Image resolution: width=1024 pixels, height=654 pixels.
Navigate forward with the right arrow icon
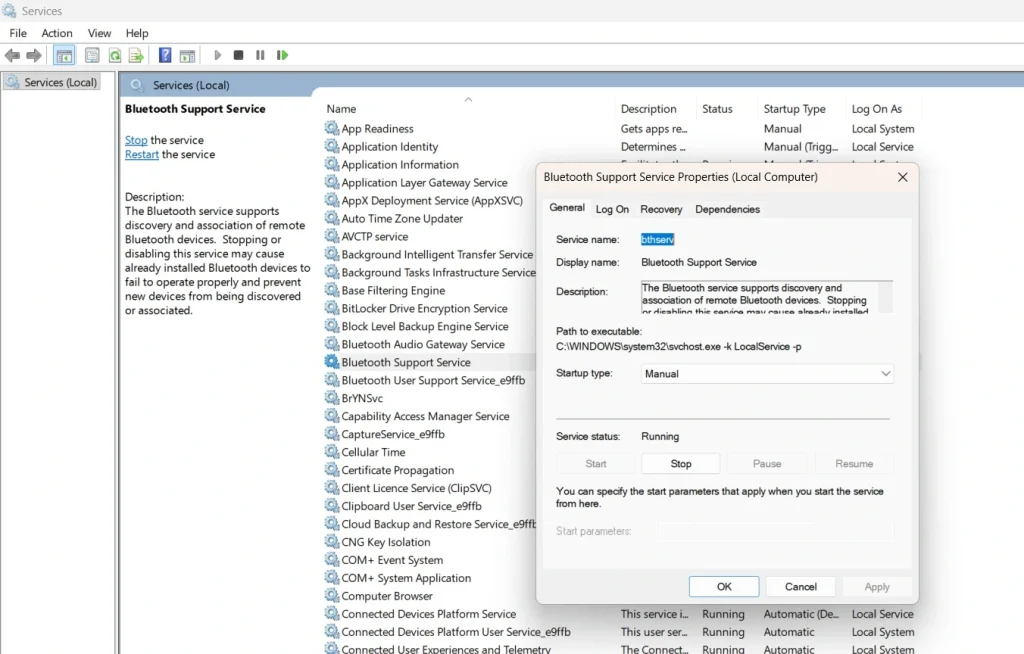34,55
